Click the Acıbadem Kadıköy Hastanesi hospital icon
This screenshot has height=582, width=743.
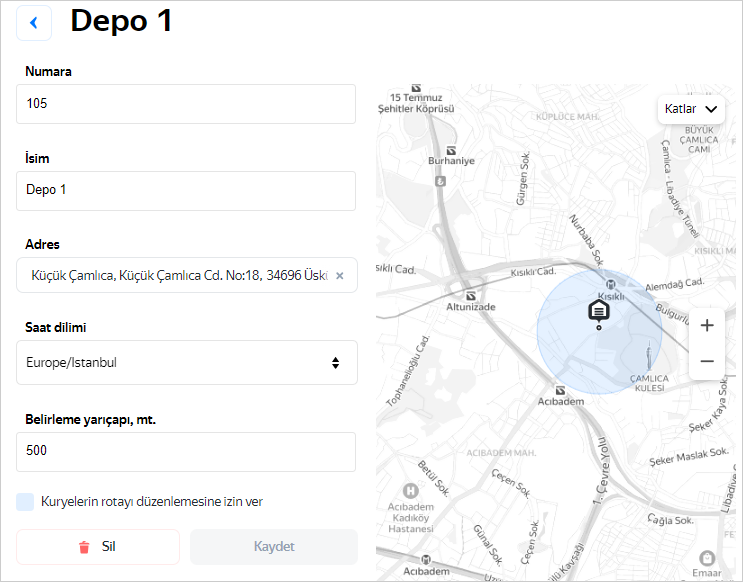tap(410, 491)
